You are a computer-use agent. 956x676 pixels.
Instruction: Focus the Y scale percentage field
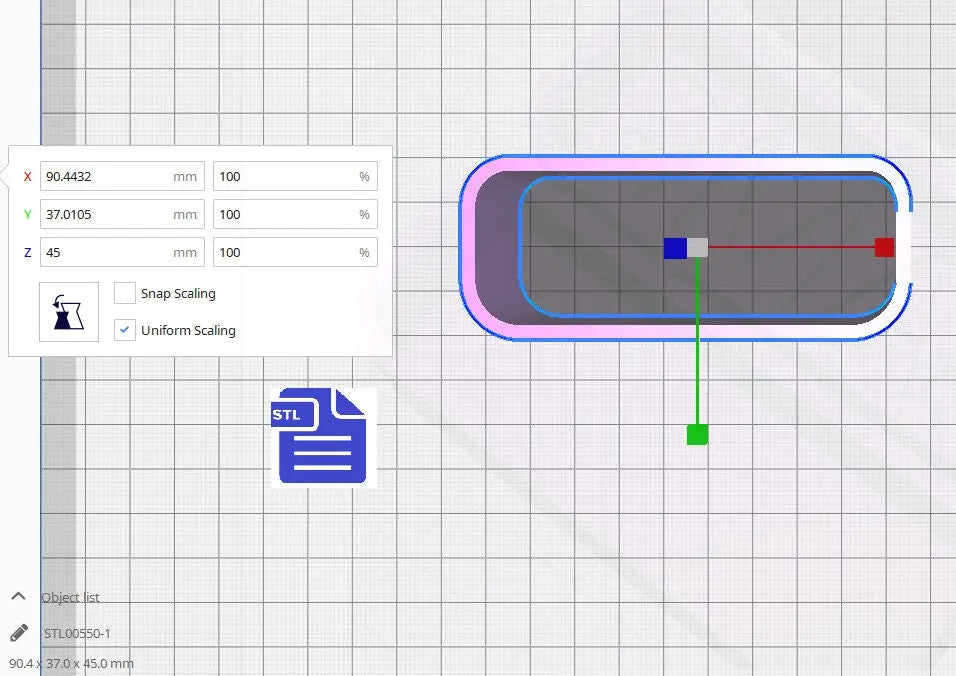285,215
